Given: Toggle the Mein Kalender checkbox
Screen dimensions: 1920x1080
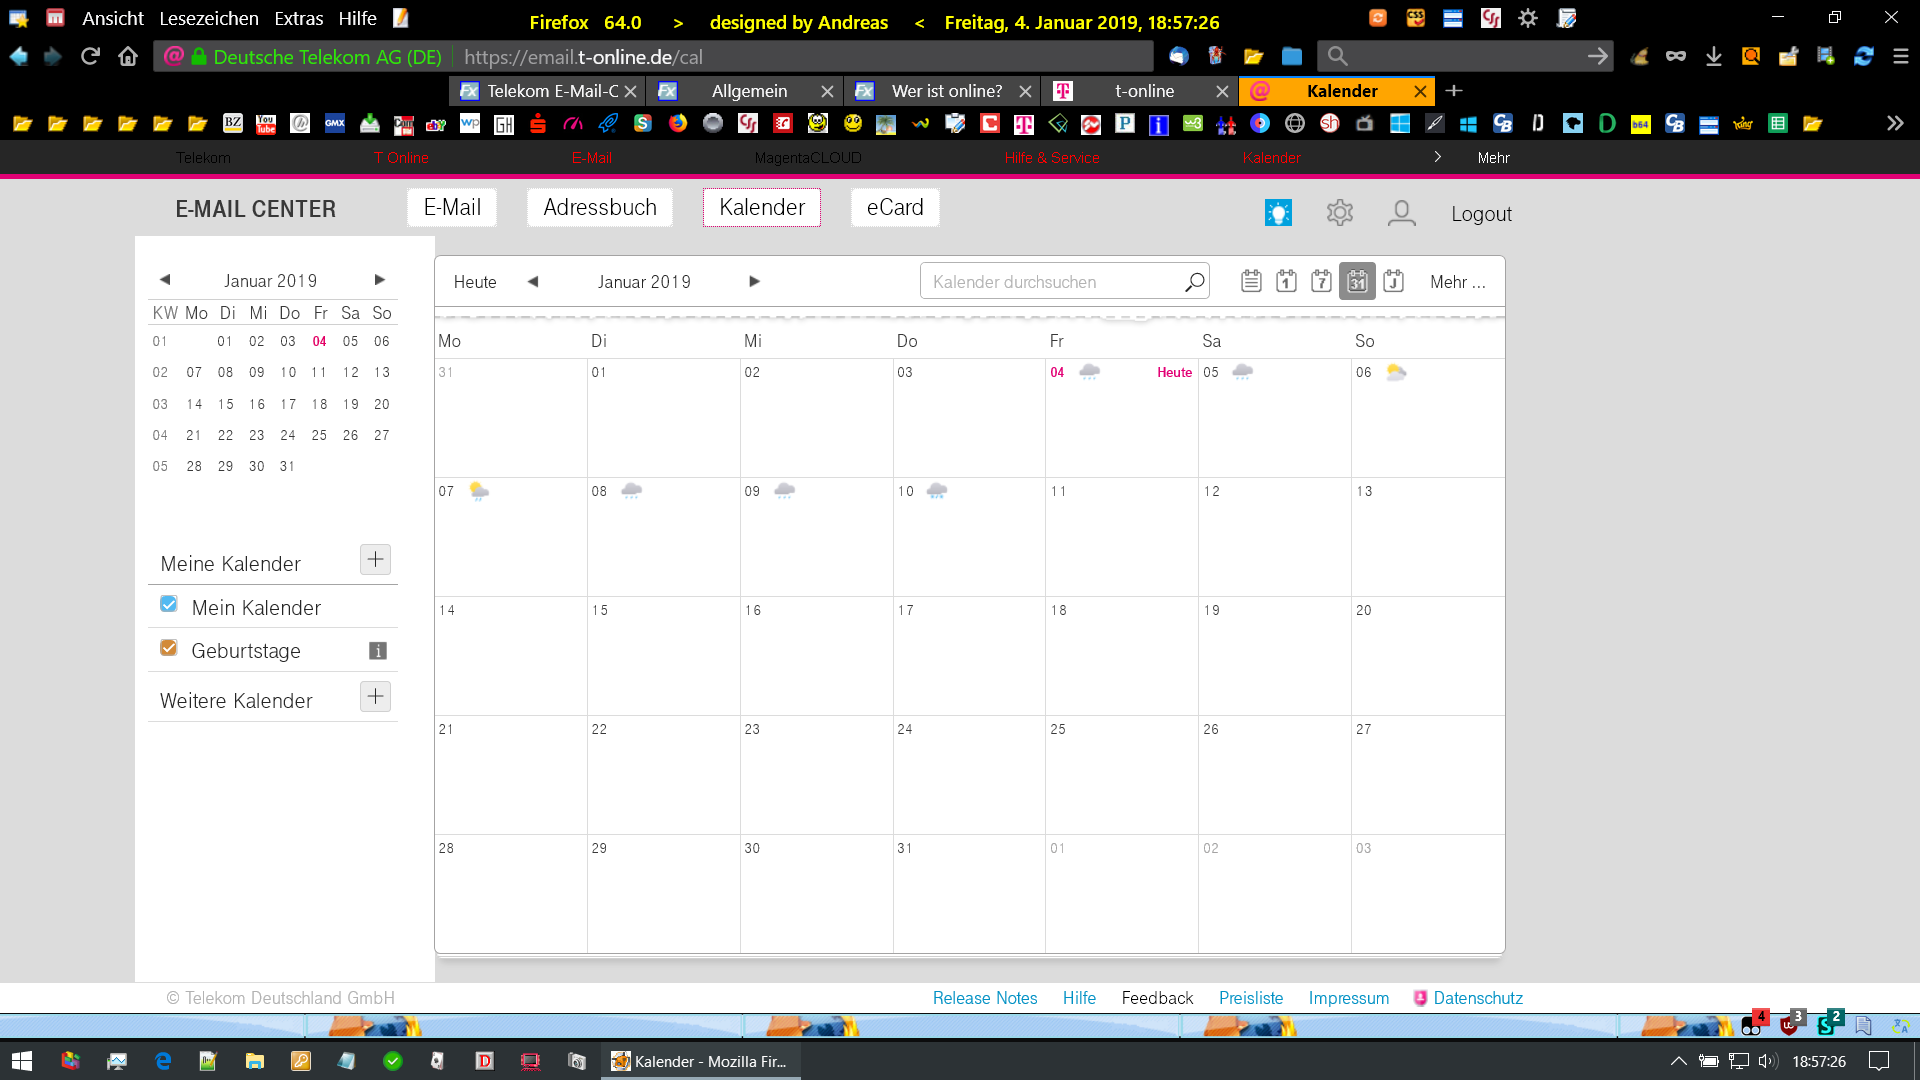Looking at the screenshot, I should click(169, 605).
